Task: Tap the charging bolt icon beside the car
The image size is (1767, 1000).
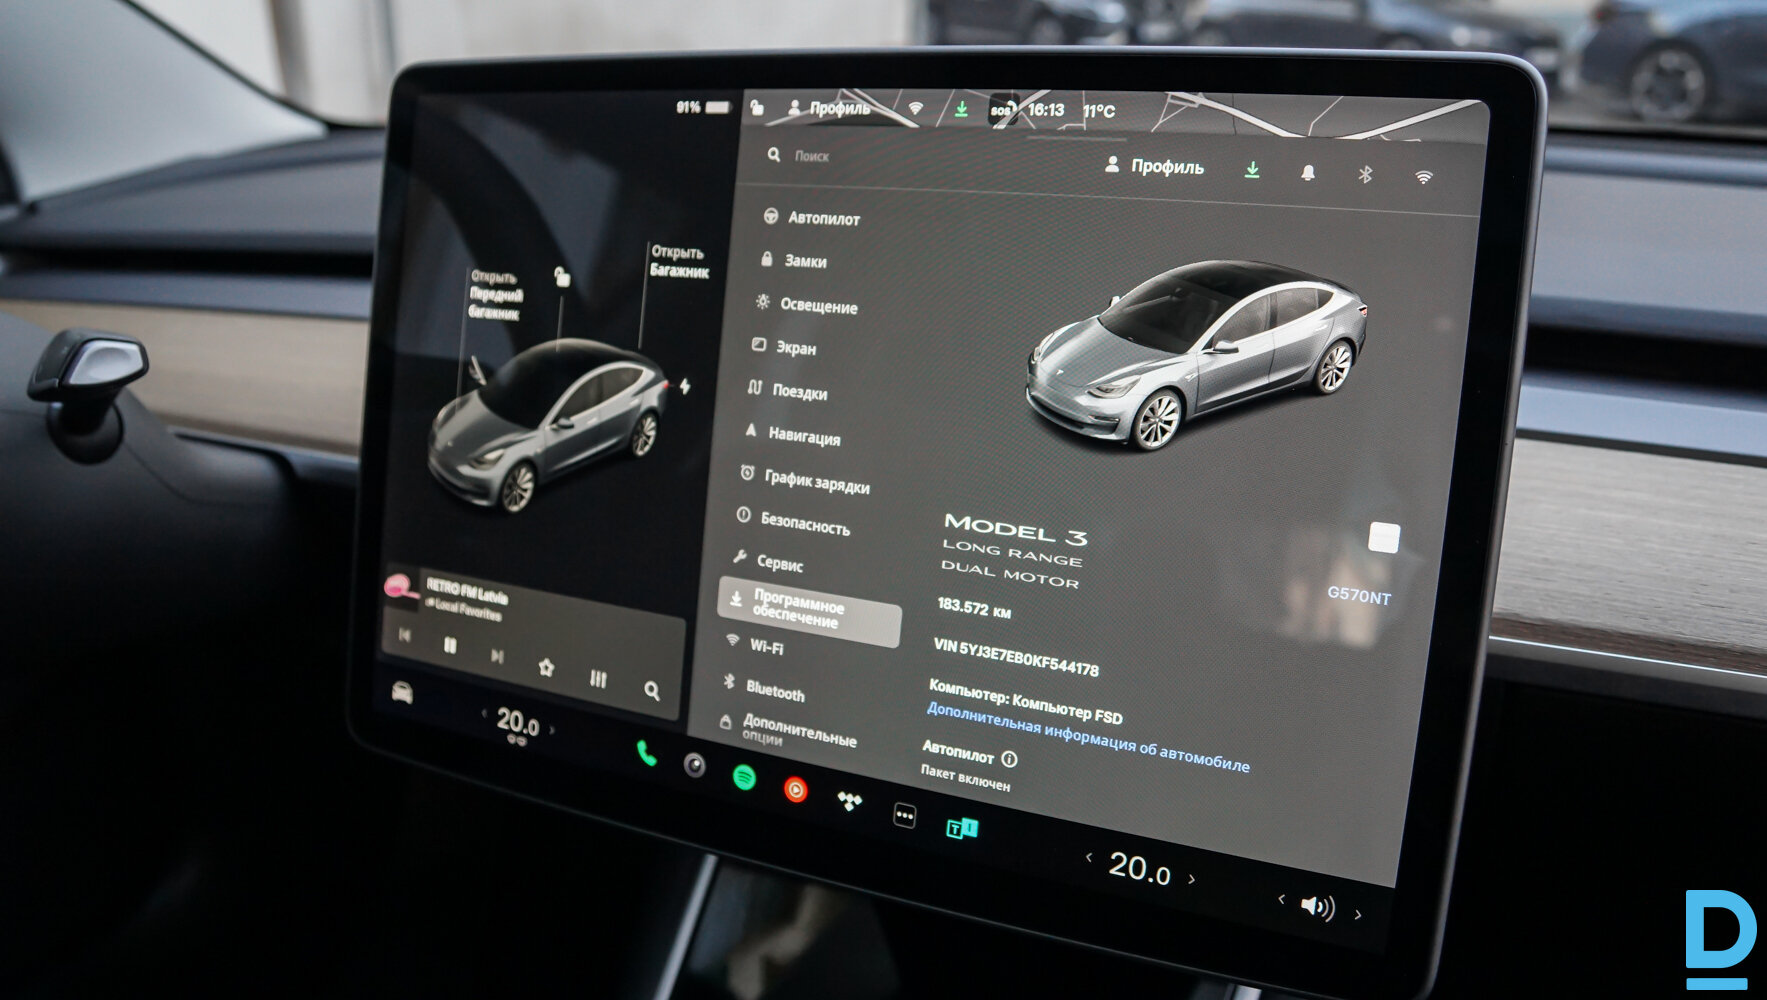Action: [x=685, y=386]
